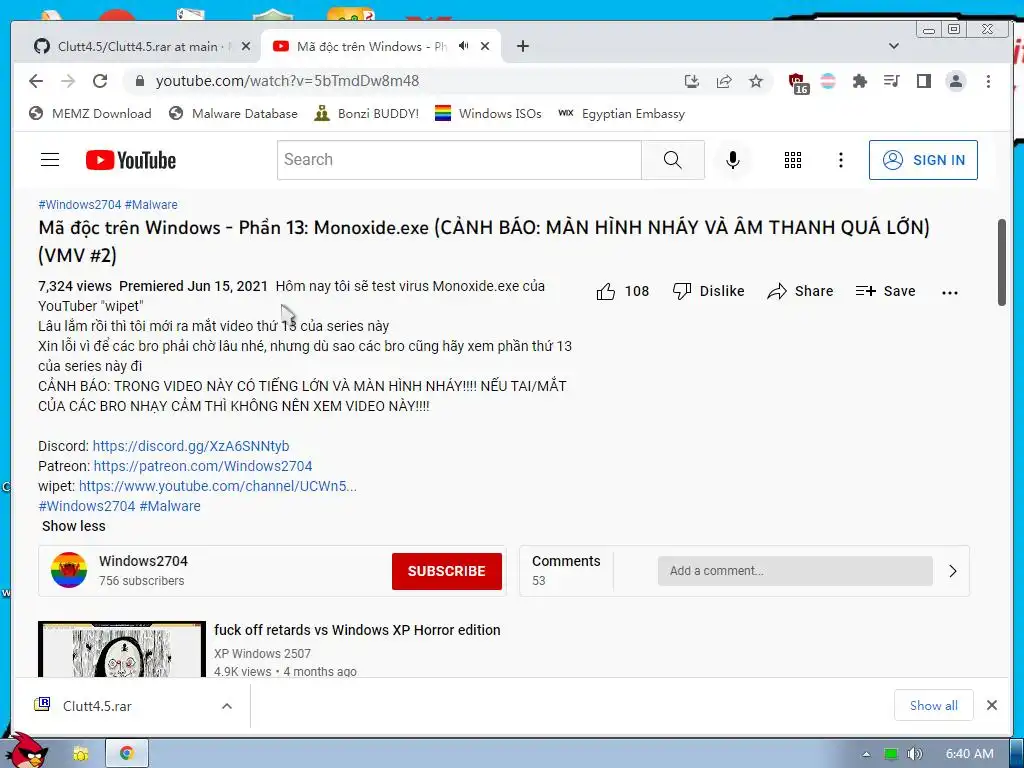Screen dimensions: 1024x768
Task: Open MEMZ Download bookmark
Action: (90, 114)
